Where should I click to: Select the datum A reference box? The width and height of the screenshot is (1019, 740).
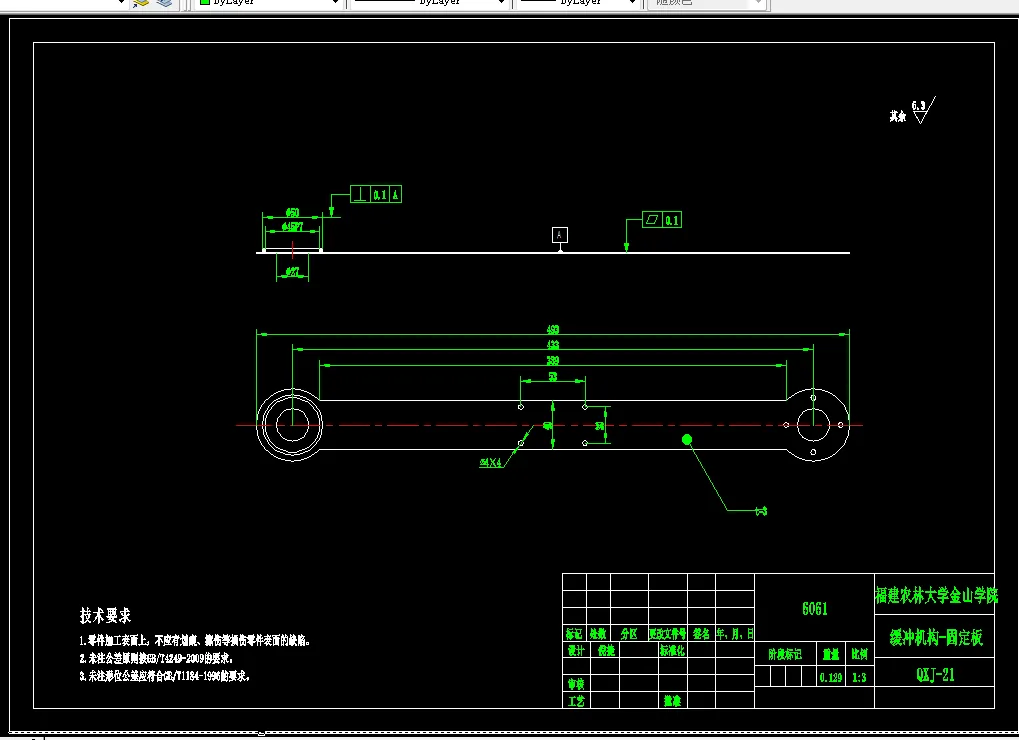(x=560, y=235)
